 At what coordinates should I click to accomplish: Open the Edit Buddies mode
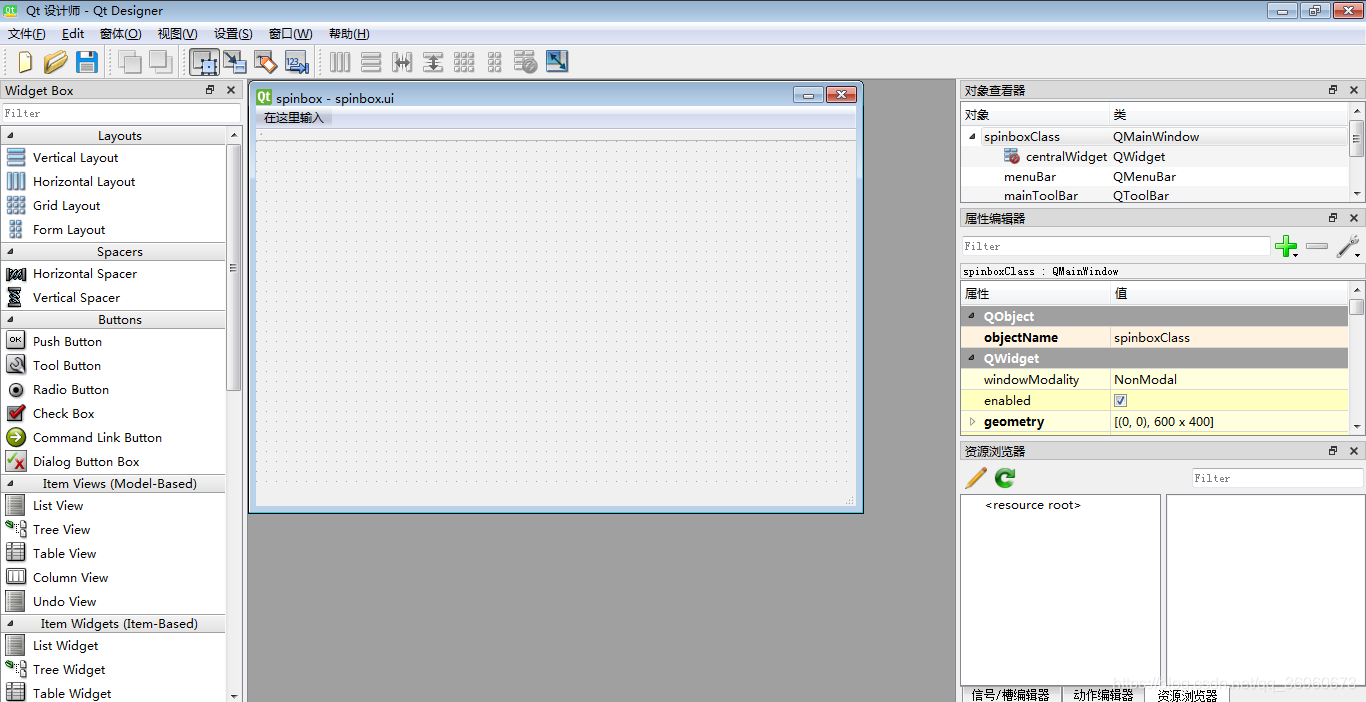(x=266, y=61)
